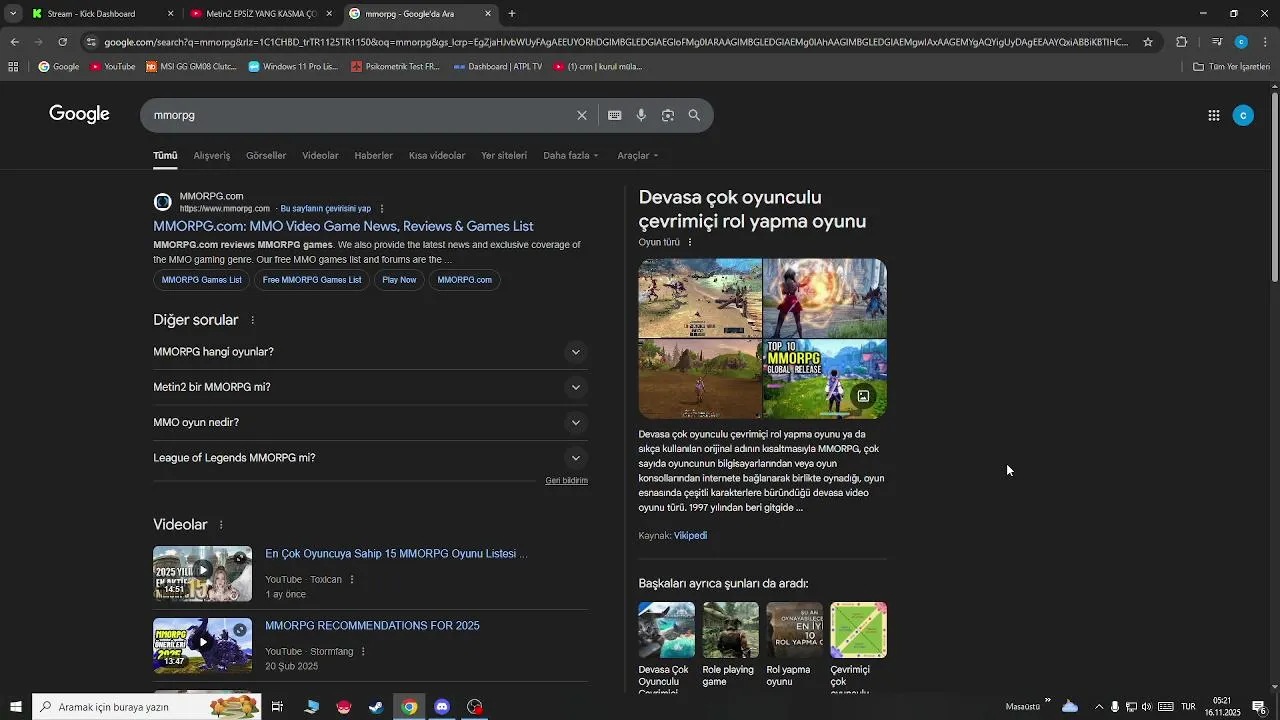Open the Vikipedi source link
The image size is (1280, 720).
pyautogui.click(x=690, y=536)
